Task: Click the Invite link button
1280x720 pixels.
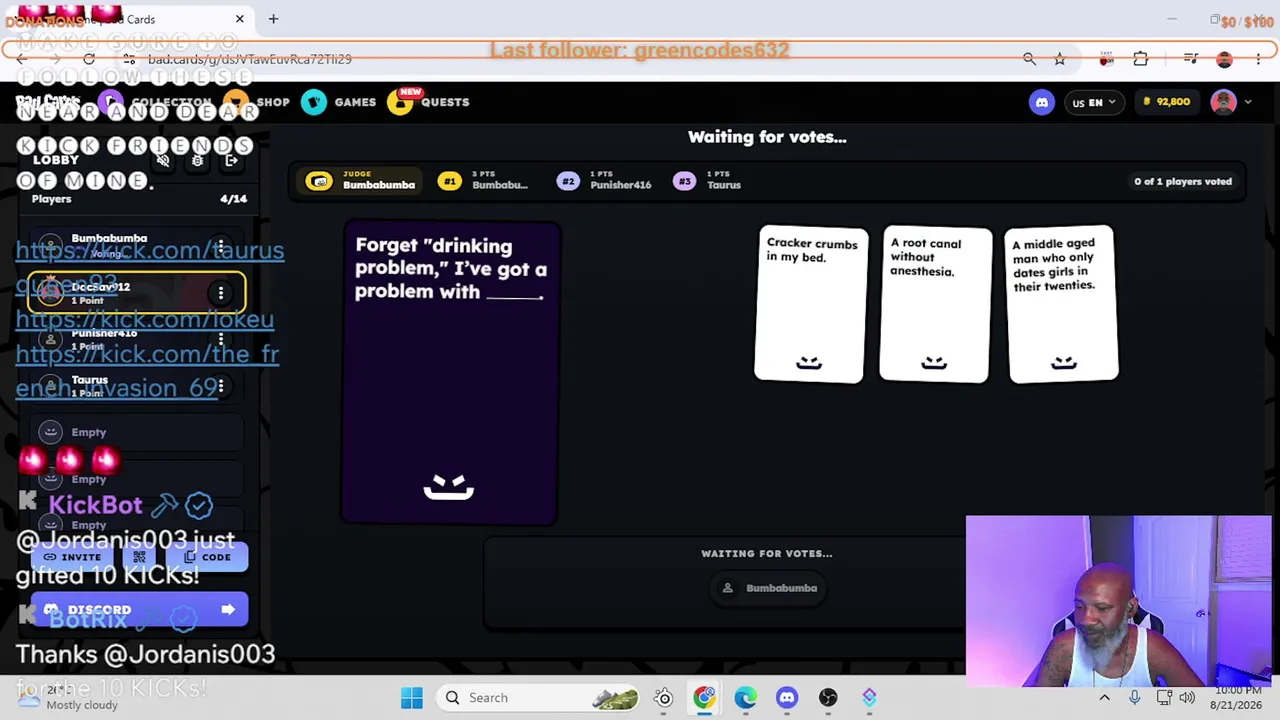Action: (x=73, y=557)
